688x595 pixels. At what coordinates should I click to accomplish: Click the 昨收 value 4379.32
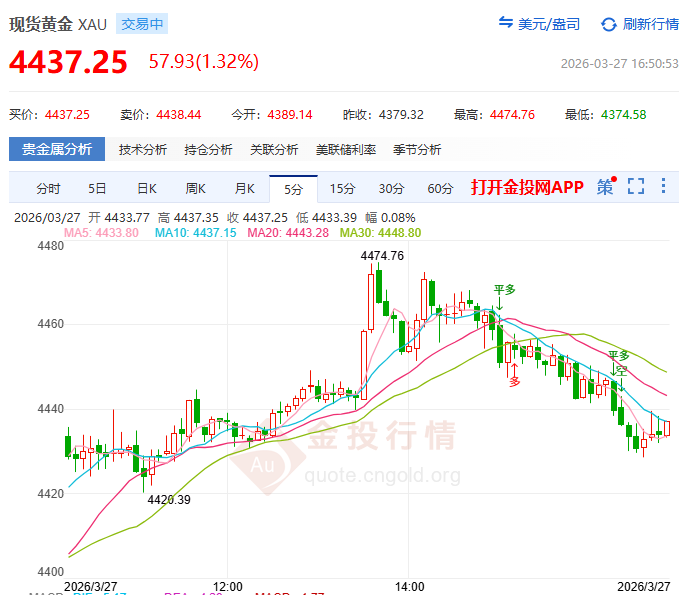401,115
